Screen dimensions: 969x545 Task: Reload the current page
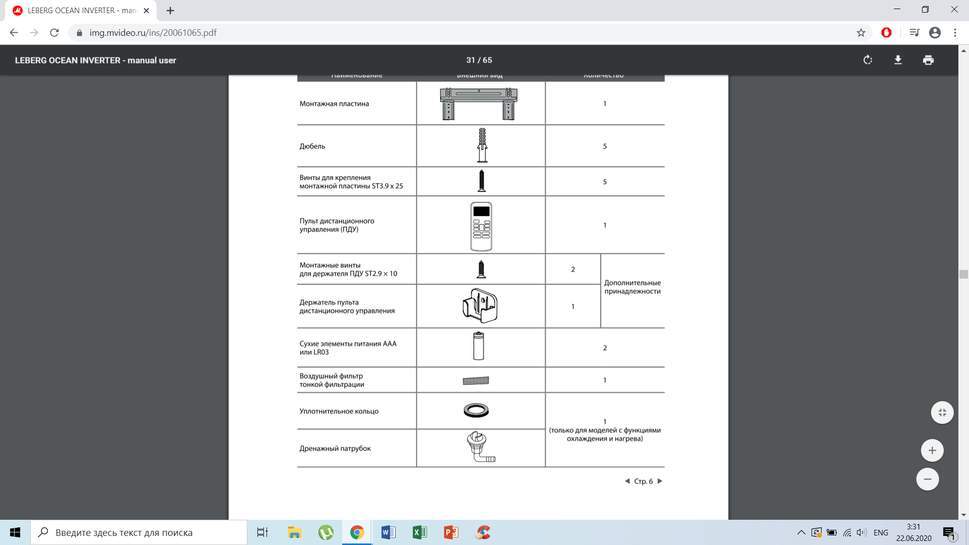(54, 33)
